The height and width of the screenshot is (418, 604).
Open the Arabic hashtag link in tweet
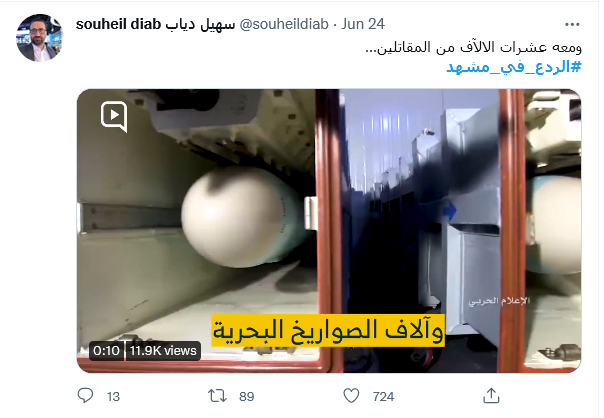513,67
